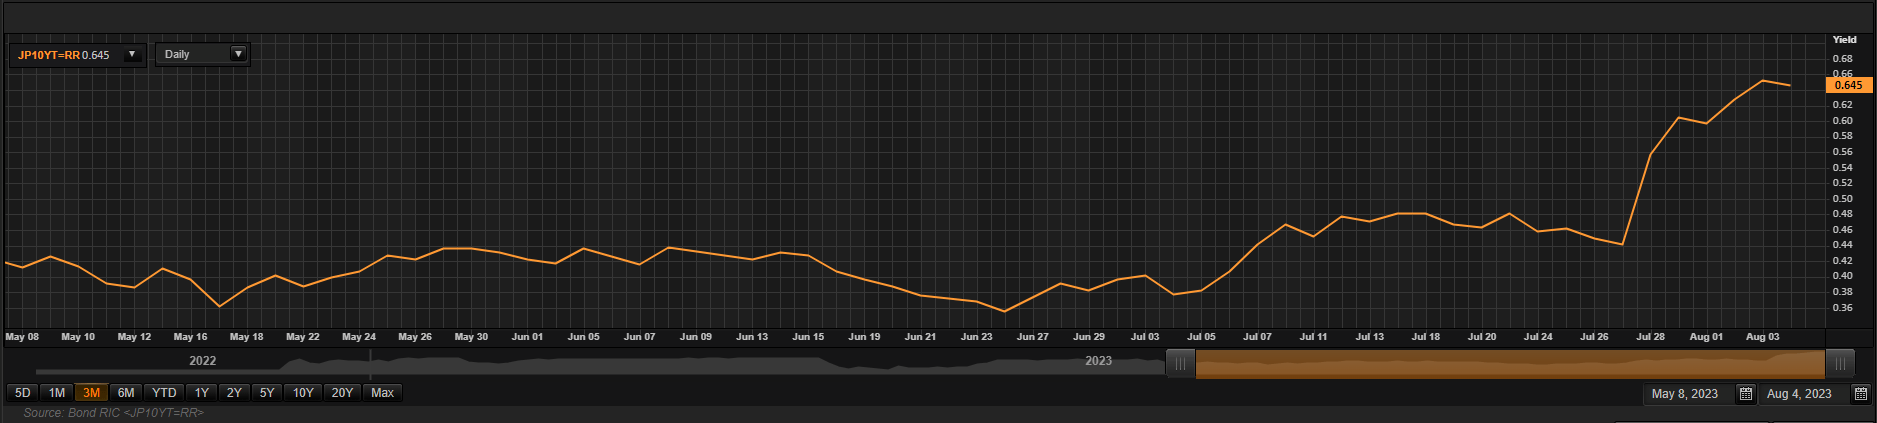Select the 3M time range
The width and height of the screenshot is (1877, 423).
tap(91, 393)
